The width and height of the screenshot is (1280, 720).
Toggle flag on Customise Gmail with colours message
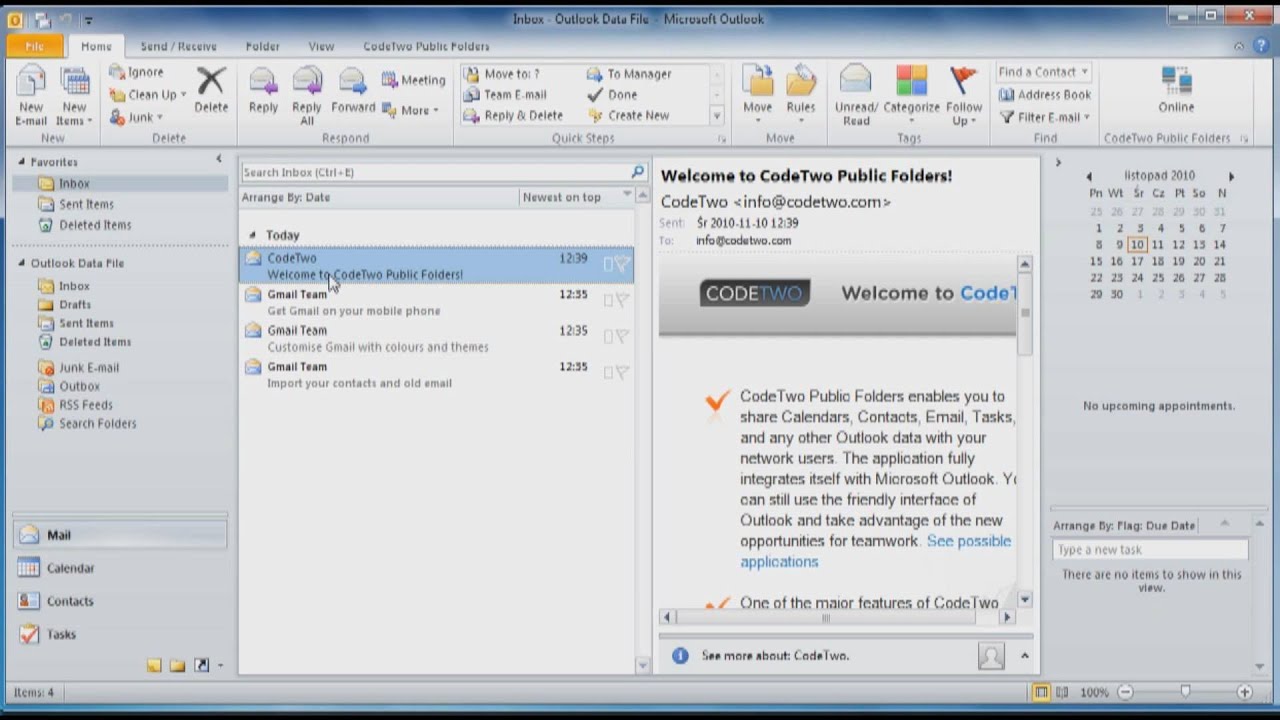(621, 336)
